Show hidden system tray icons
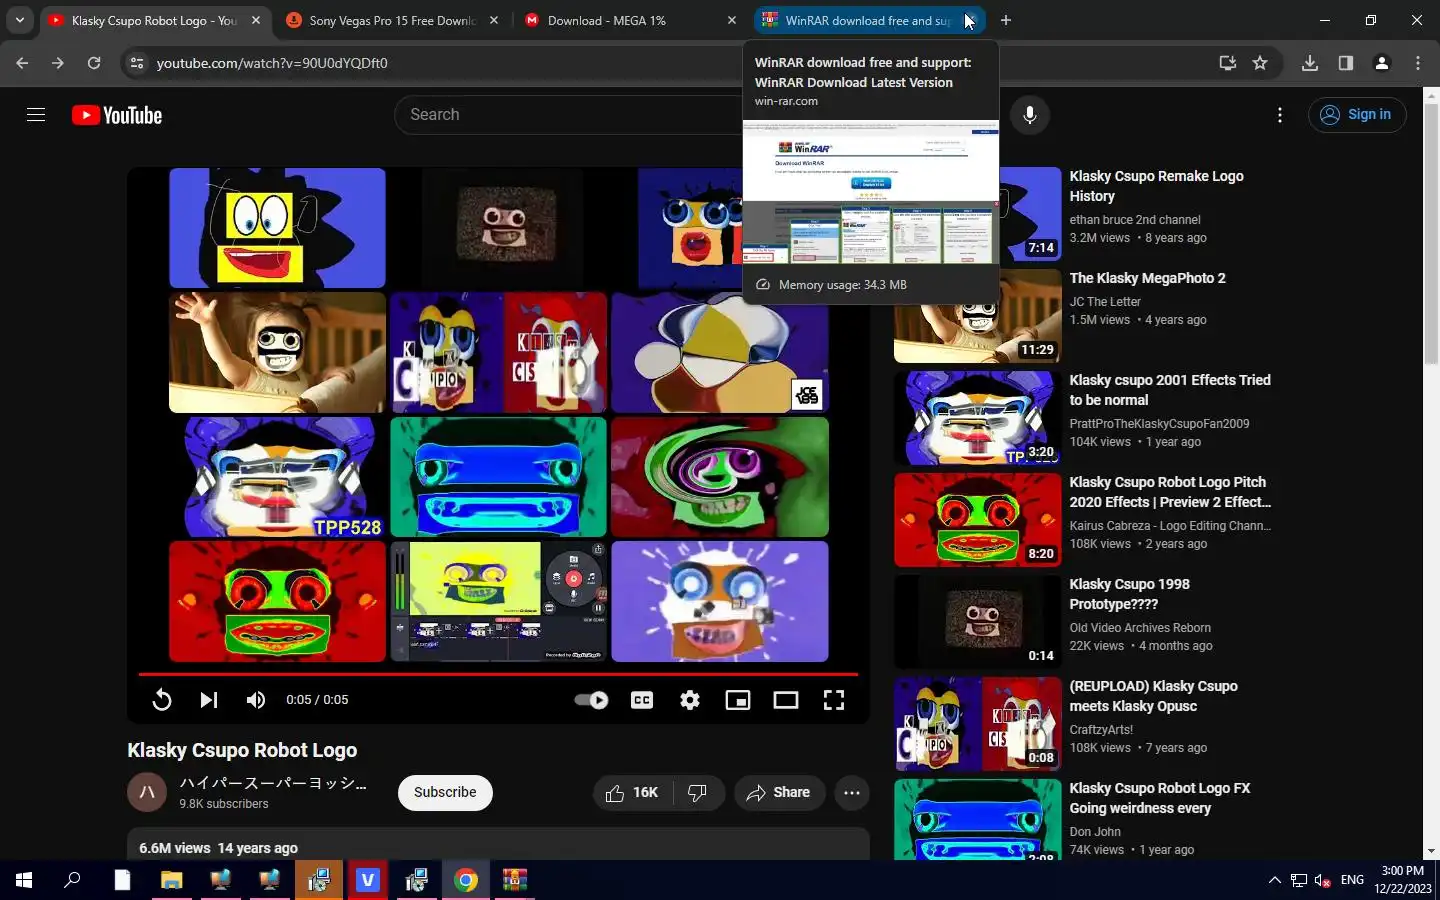Image resolution: width=1440 pixels, height=900 pixels. 1274,880
